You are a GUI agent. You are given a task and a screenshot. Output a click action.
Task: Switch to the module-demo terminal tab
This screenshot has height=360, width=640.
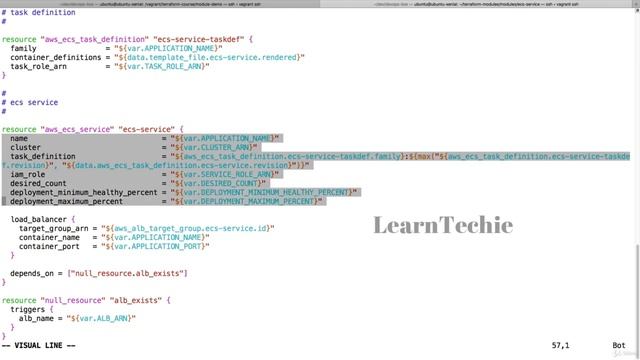[160, 4]
